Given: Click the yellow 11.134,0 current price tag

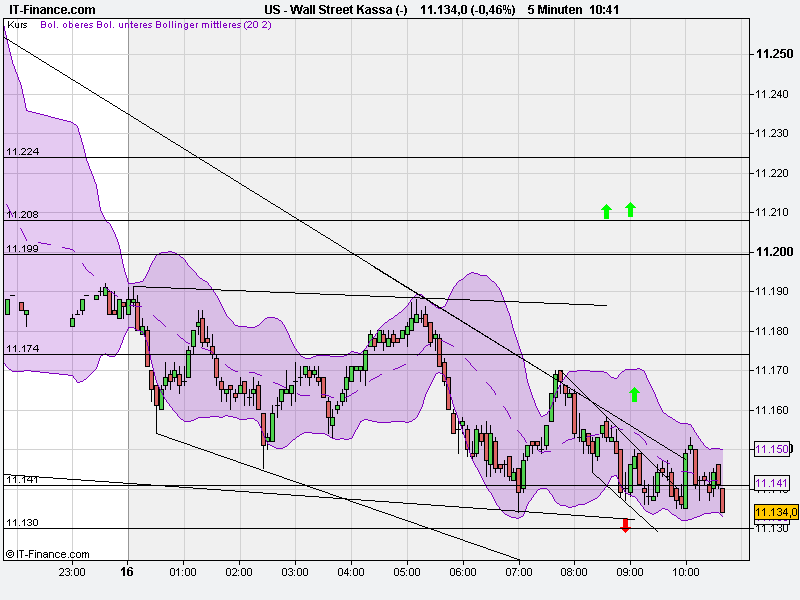Looking at the screenshot, I should coord(775,512).
